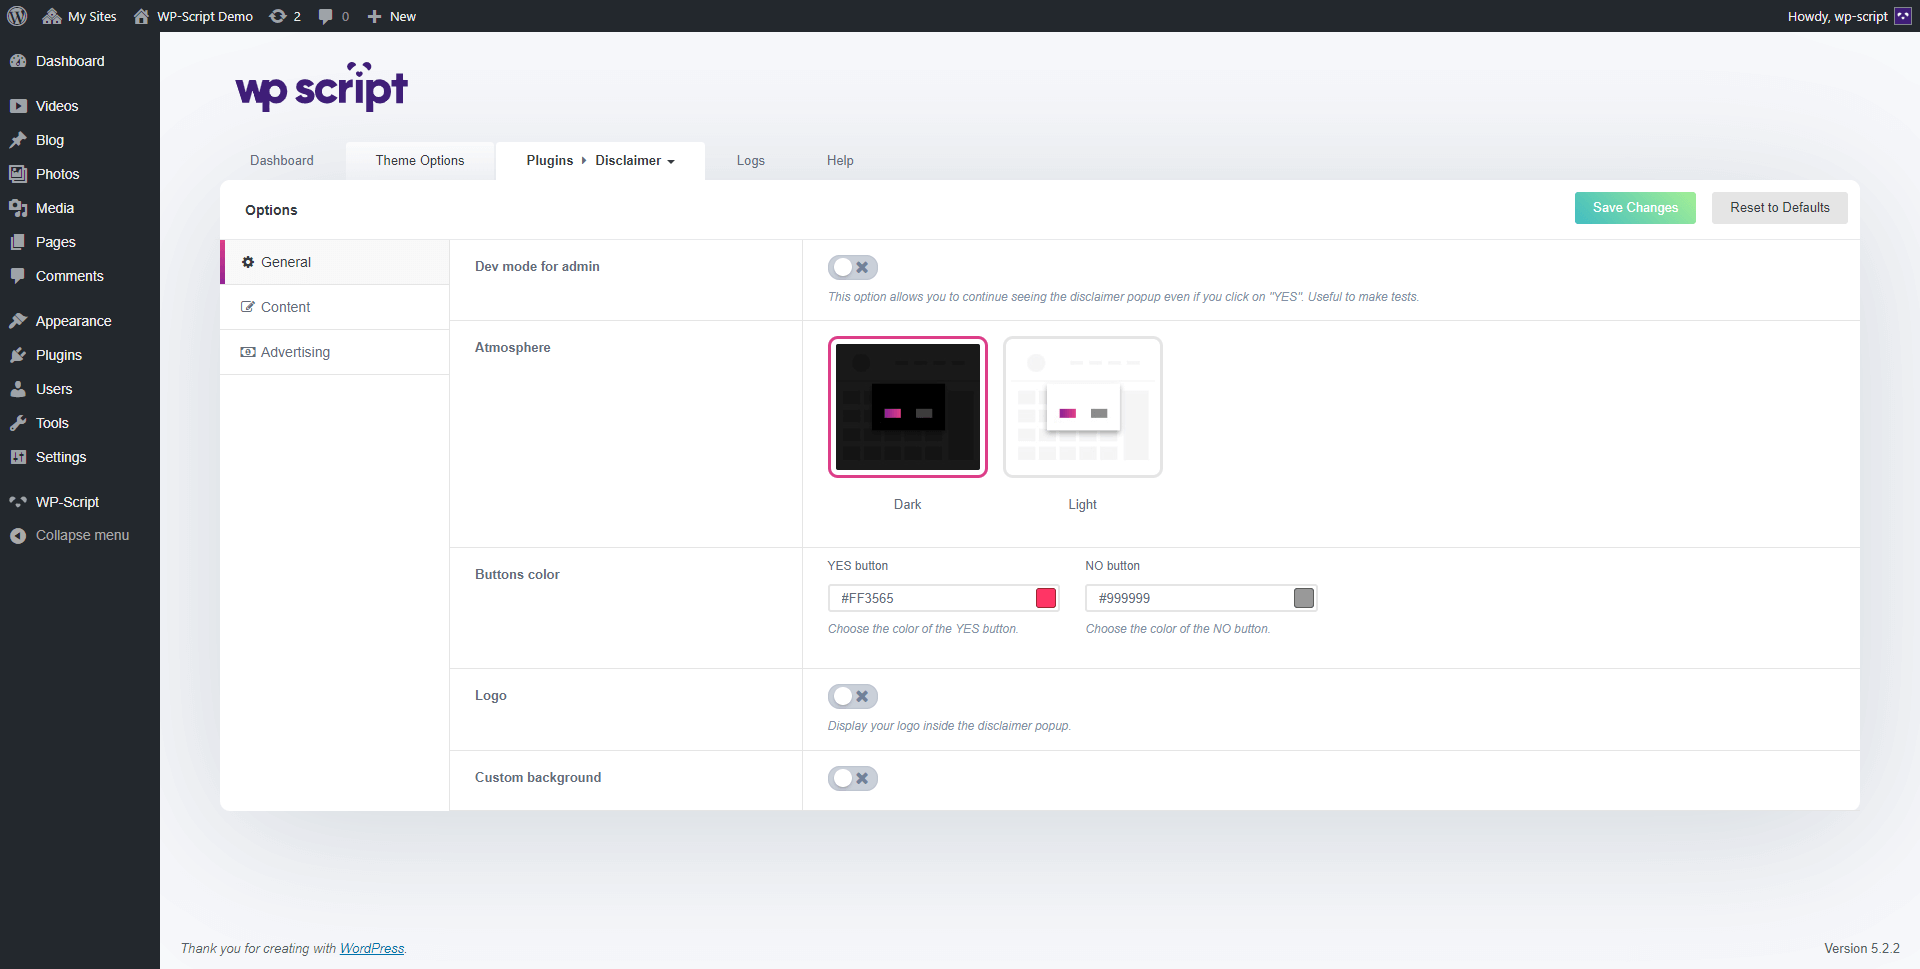The image size is (1920, 969).
Task: Select the Dark atmosphere thumbnail
Action: pos(908,407)
